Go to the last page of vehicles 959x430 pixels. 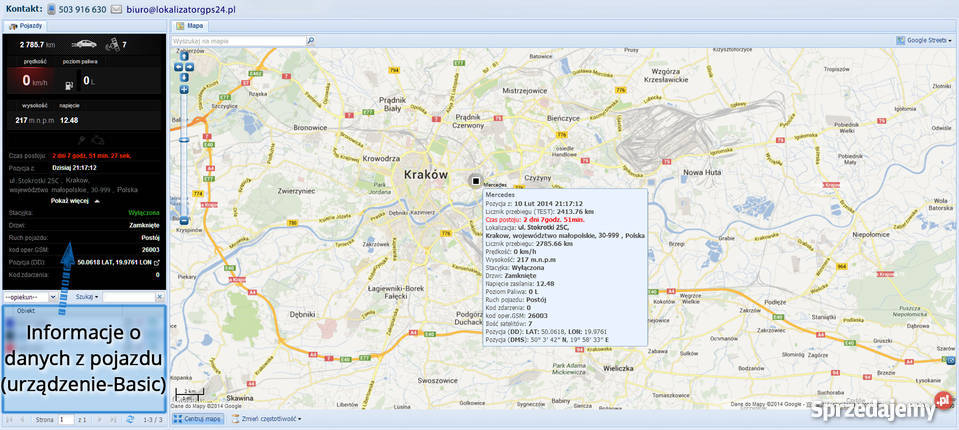point(114,420)
